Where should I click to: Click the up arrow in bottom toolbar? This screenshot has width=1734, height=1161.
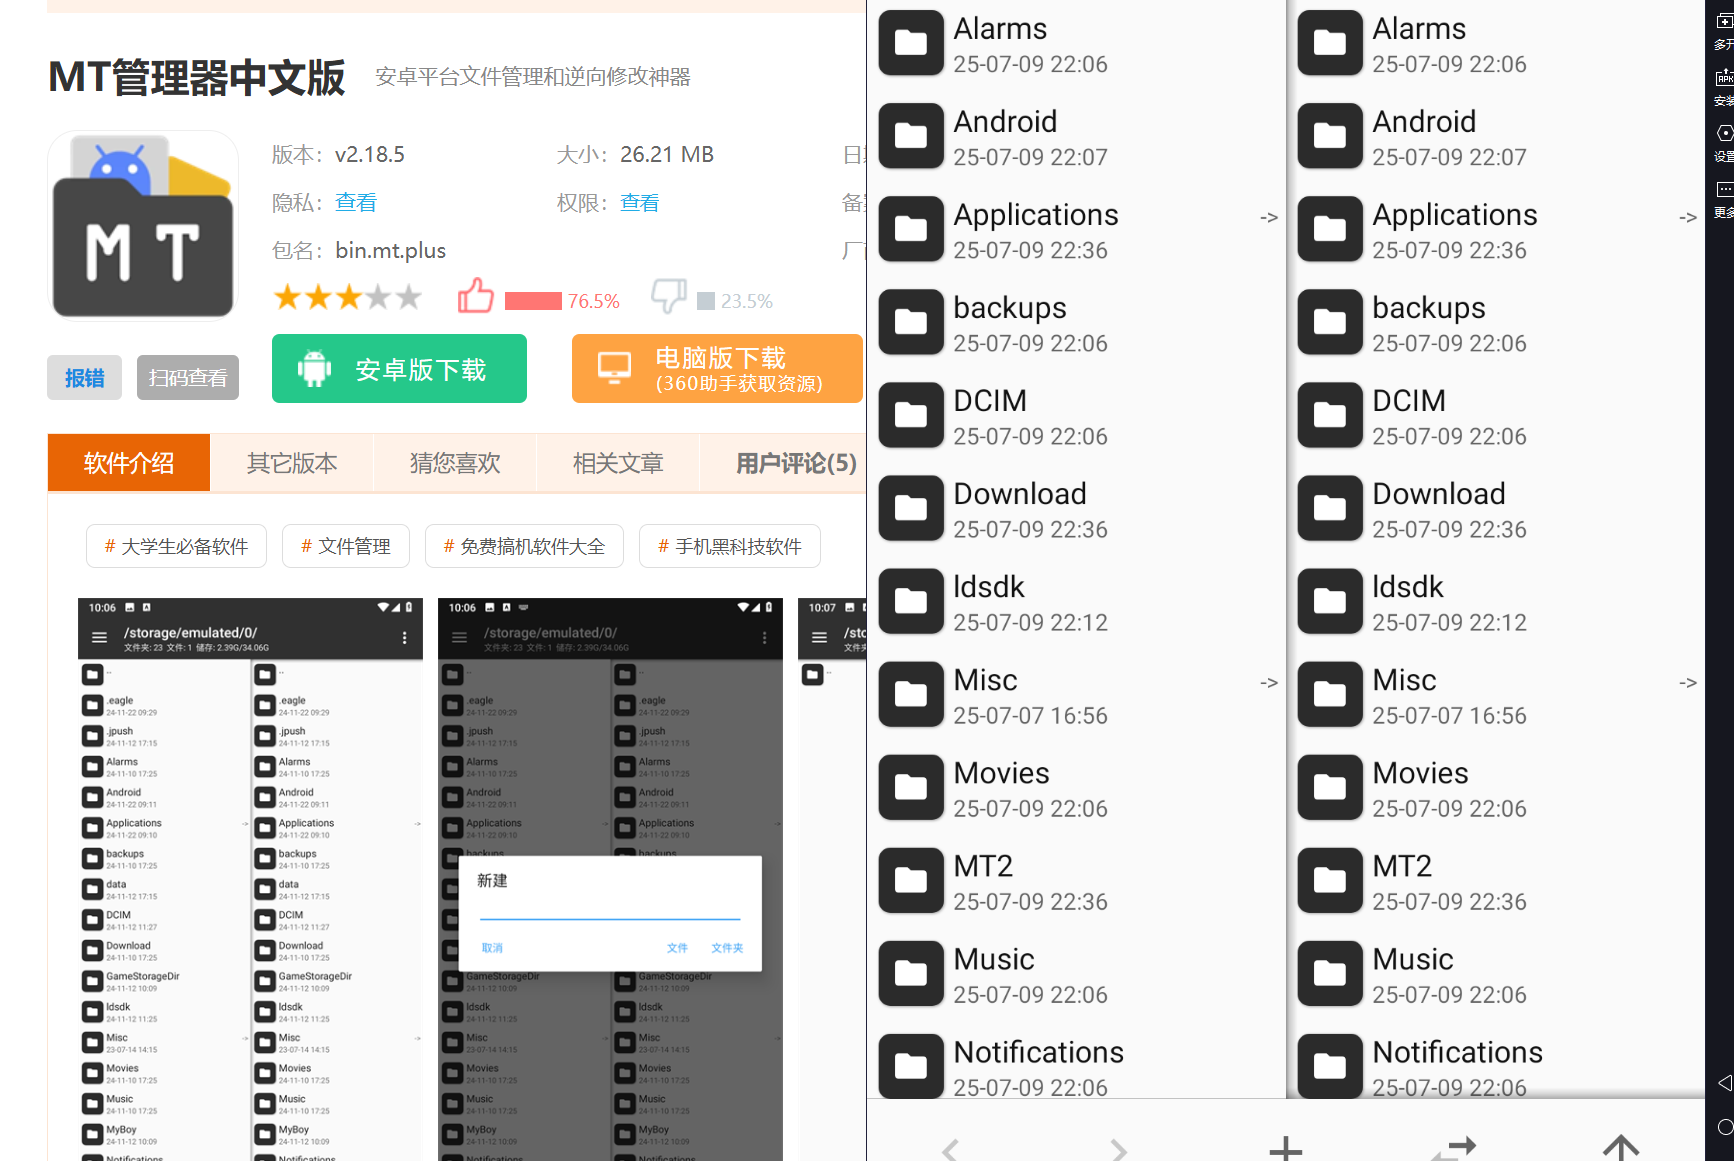1620,1147
